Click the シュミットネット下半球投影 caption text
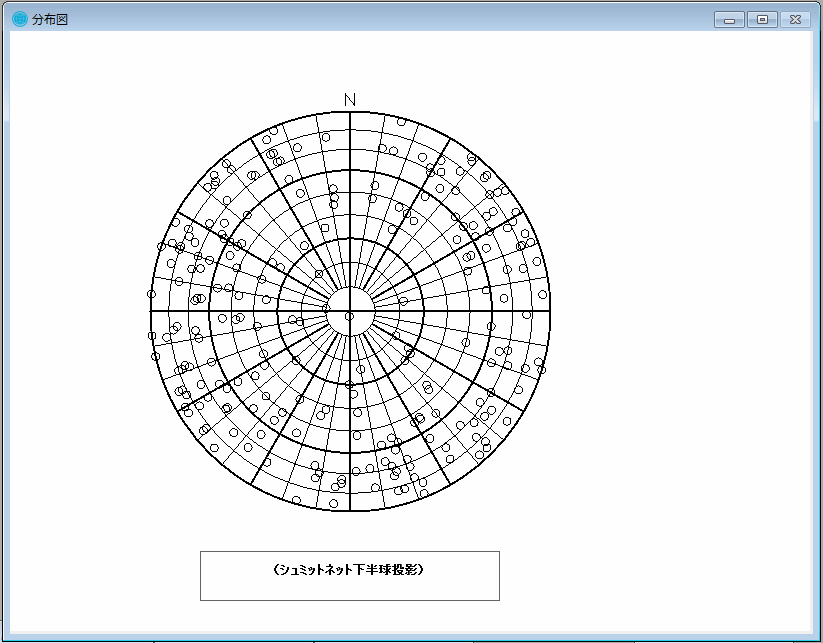Viewport: 823px width, 643px height. pyautogui.click(x=349, y=569)
